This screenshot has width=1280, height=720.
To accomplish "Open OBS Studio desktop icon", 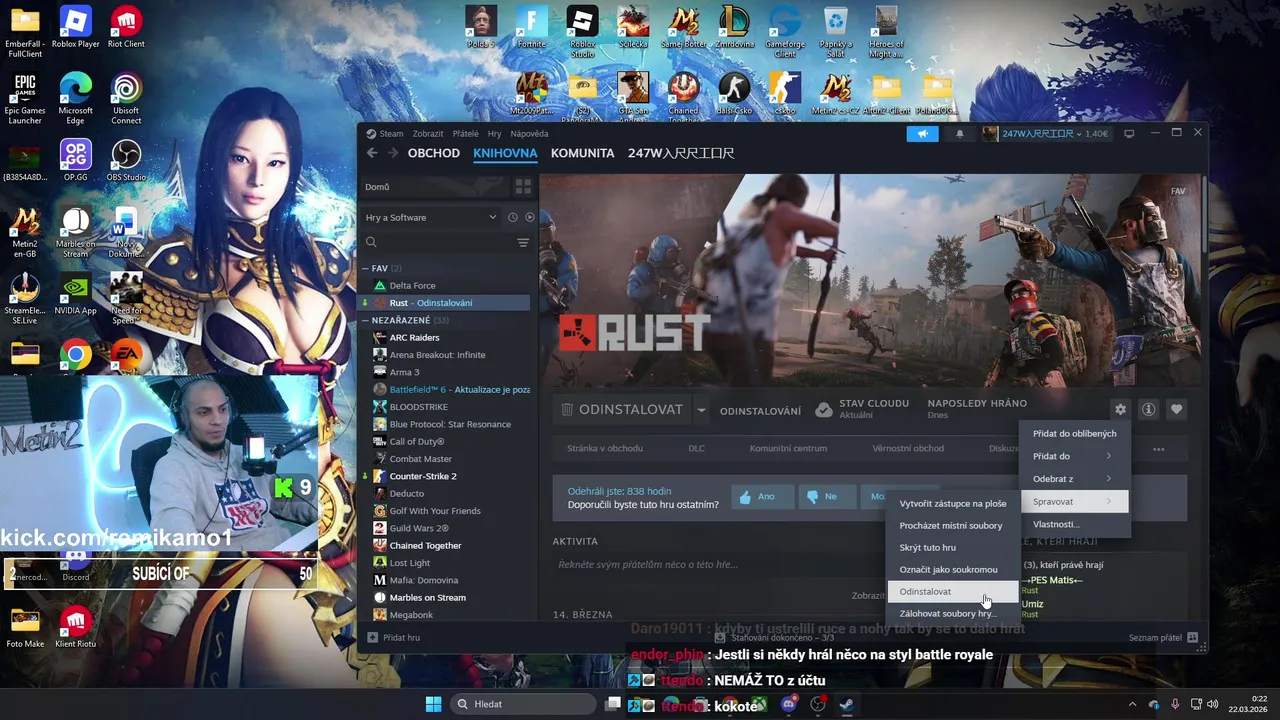I will [x=126, y=160].
